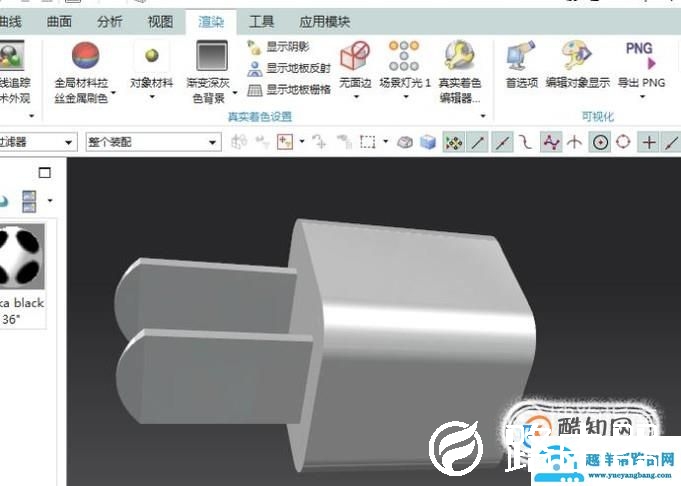Switch to the Surface (曲面) tab
This screenshot has height=486, width=681.
[x=59, y=22]
